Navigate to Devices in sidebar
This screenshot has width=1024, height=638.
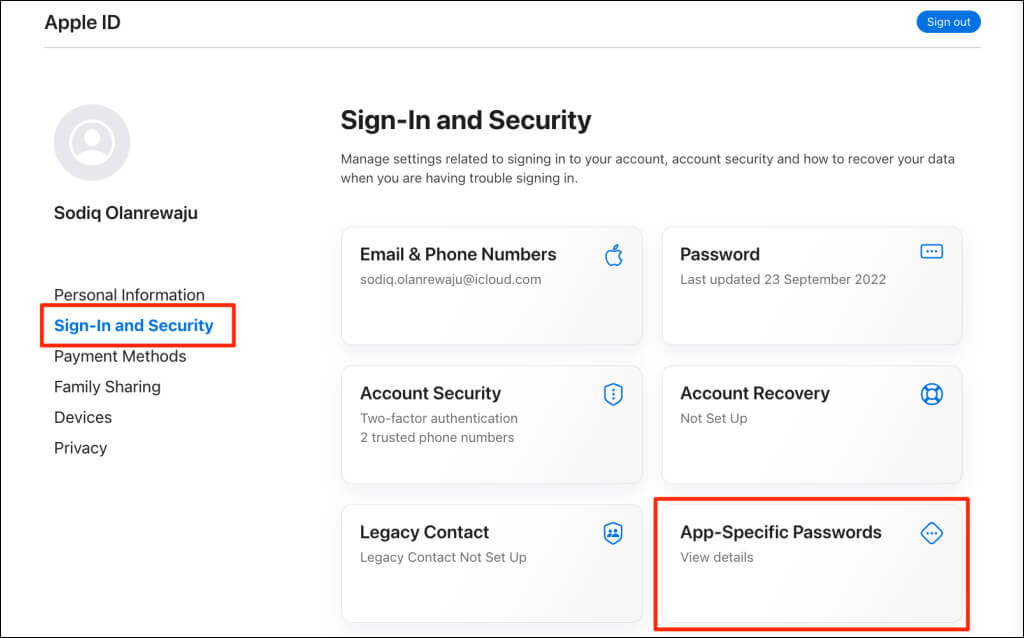point(83,417)
